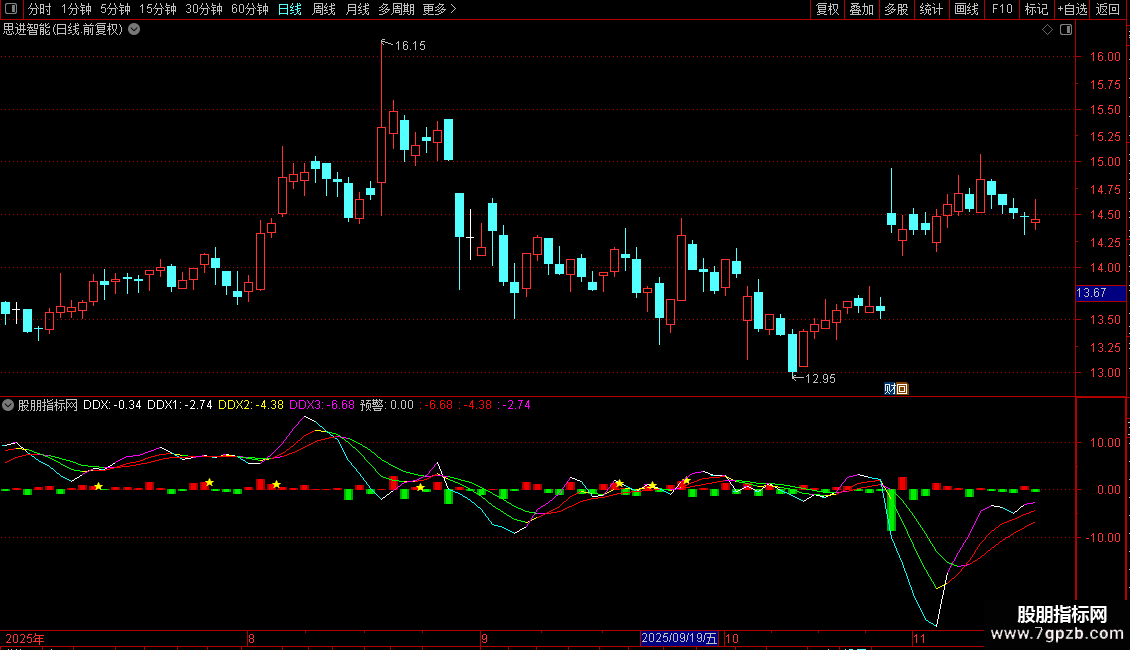Screen dimensions: 1130x650
Task: Open the 统计 statistics tool
Action: [x=931, y=9]
